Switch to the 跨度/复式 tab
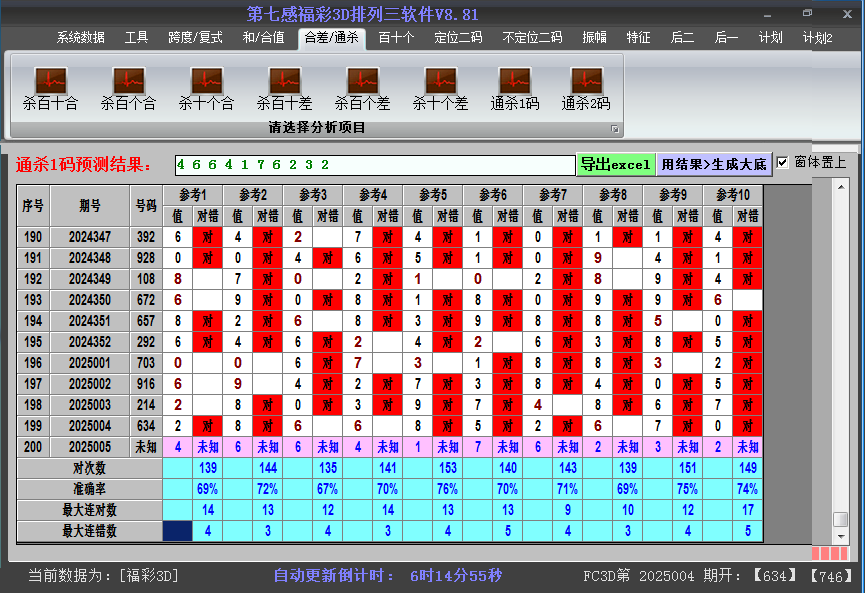Image resolution: width=865 pixels, height=593 pixels. 195,38
